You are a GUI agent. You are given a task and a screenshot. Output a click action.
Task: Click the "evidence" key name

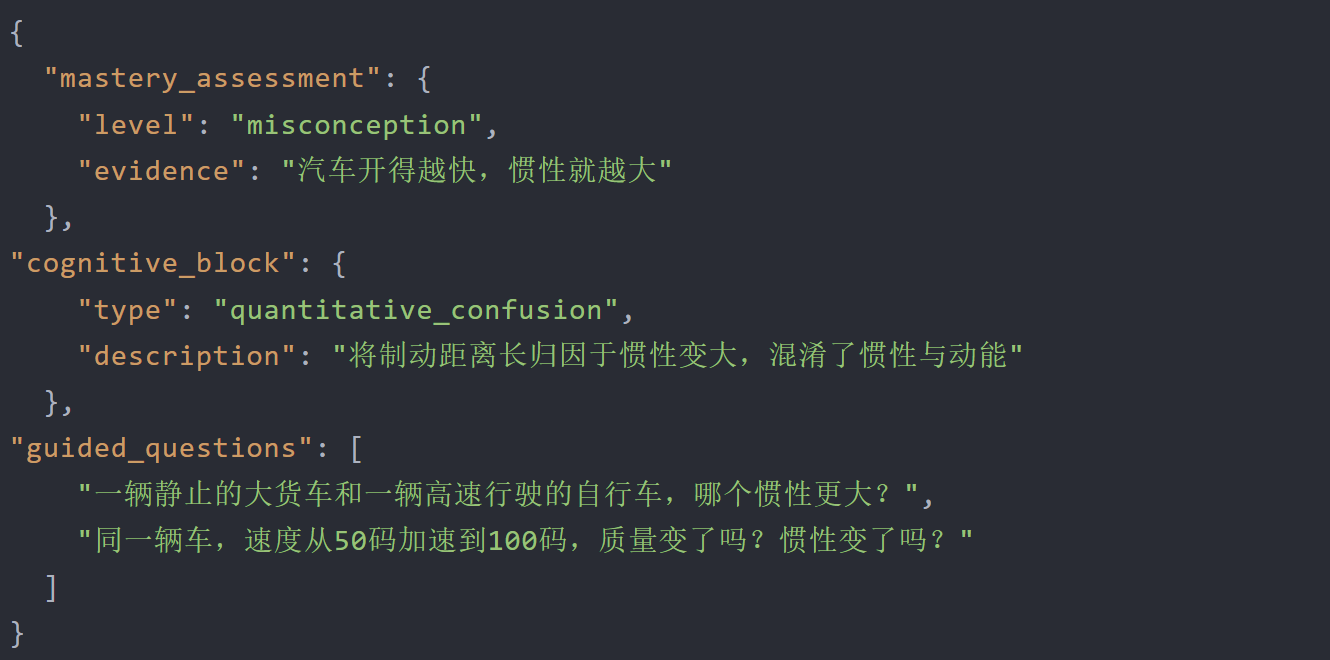tap(161, 171)
